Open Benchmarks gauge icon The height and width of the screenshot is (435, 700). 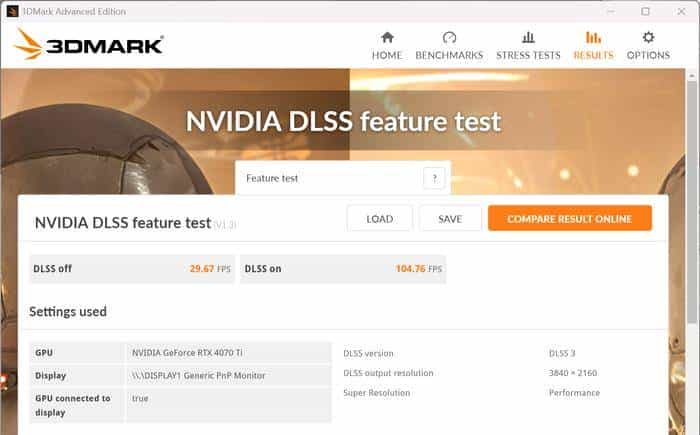tap(449, 38)
